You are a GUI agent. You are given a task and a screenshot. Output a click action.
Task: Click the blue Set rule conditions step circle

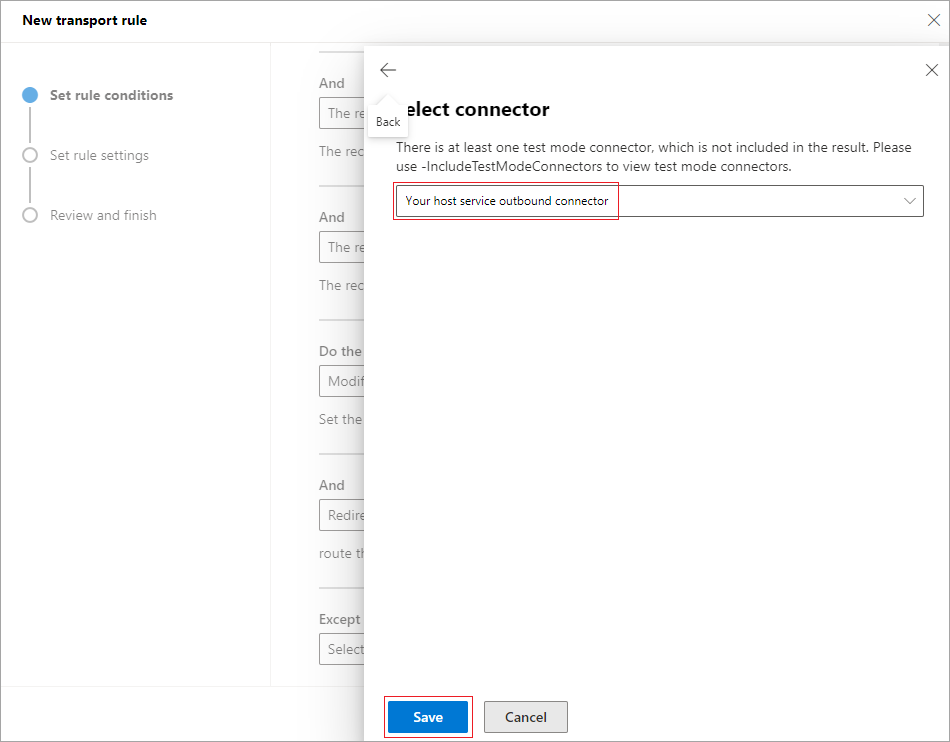(x=30, y=96)
